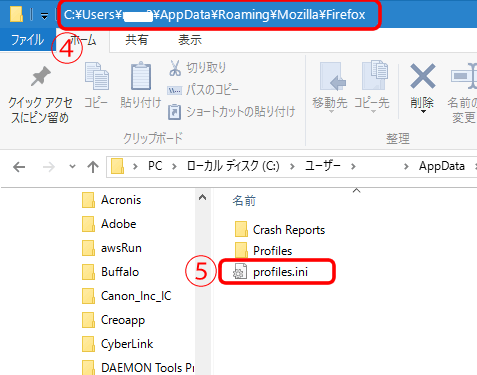Click the クイック アクセスにピン留め pin icon
The image size is (477, 375).
[x=41, y=76]
